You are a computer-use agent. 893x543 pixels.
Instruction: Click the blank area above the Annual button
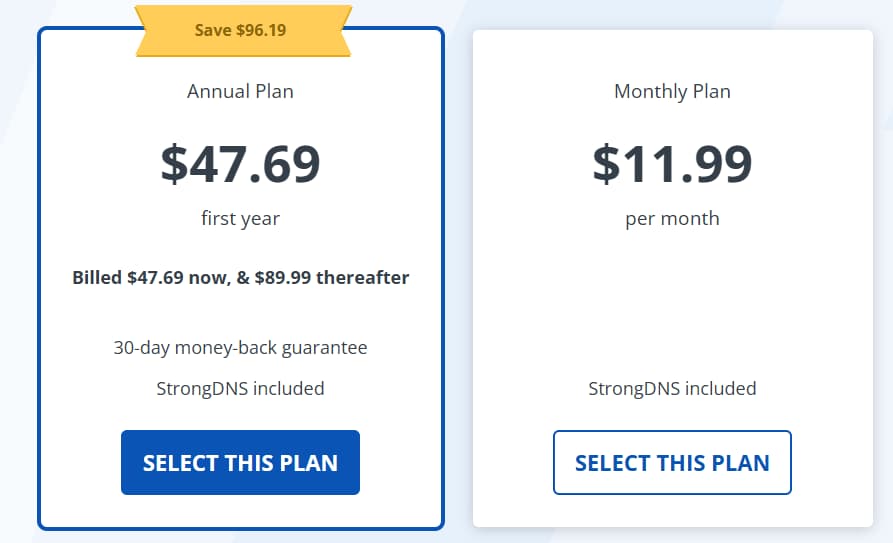pyautogui.click(x=240, y=413)
